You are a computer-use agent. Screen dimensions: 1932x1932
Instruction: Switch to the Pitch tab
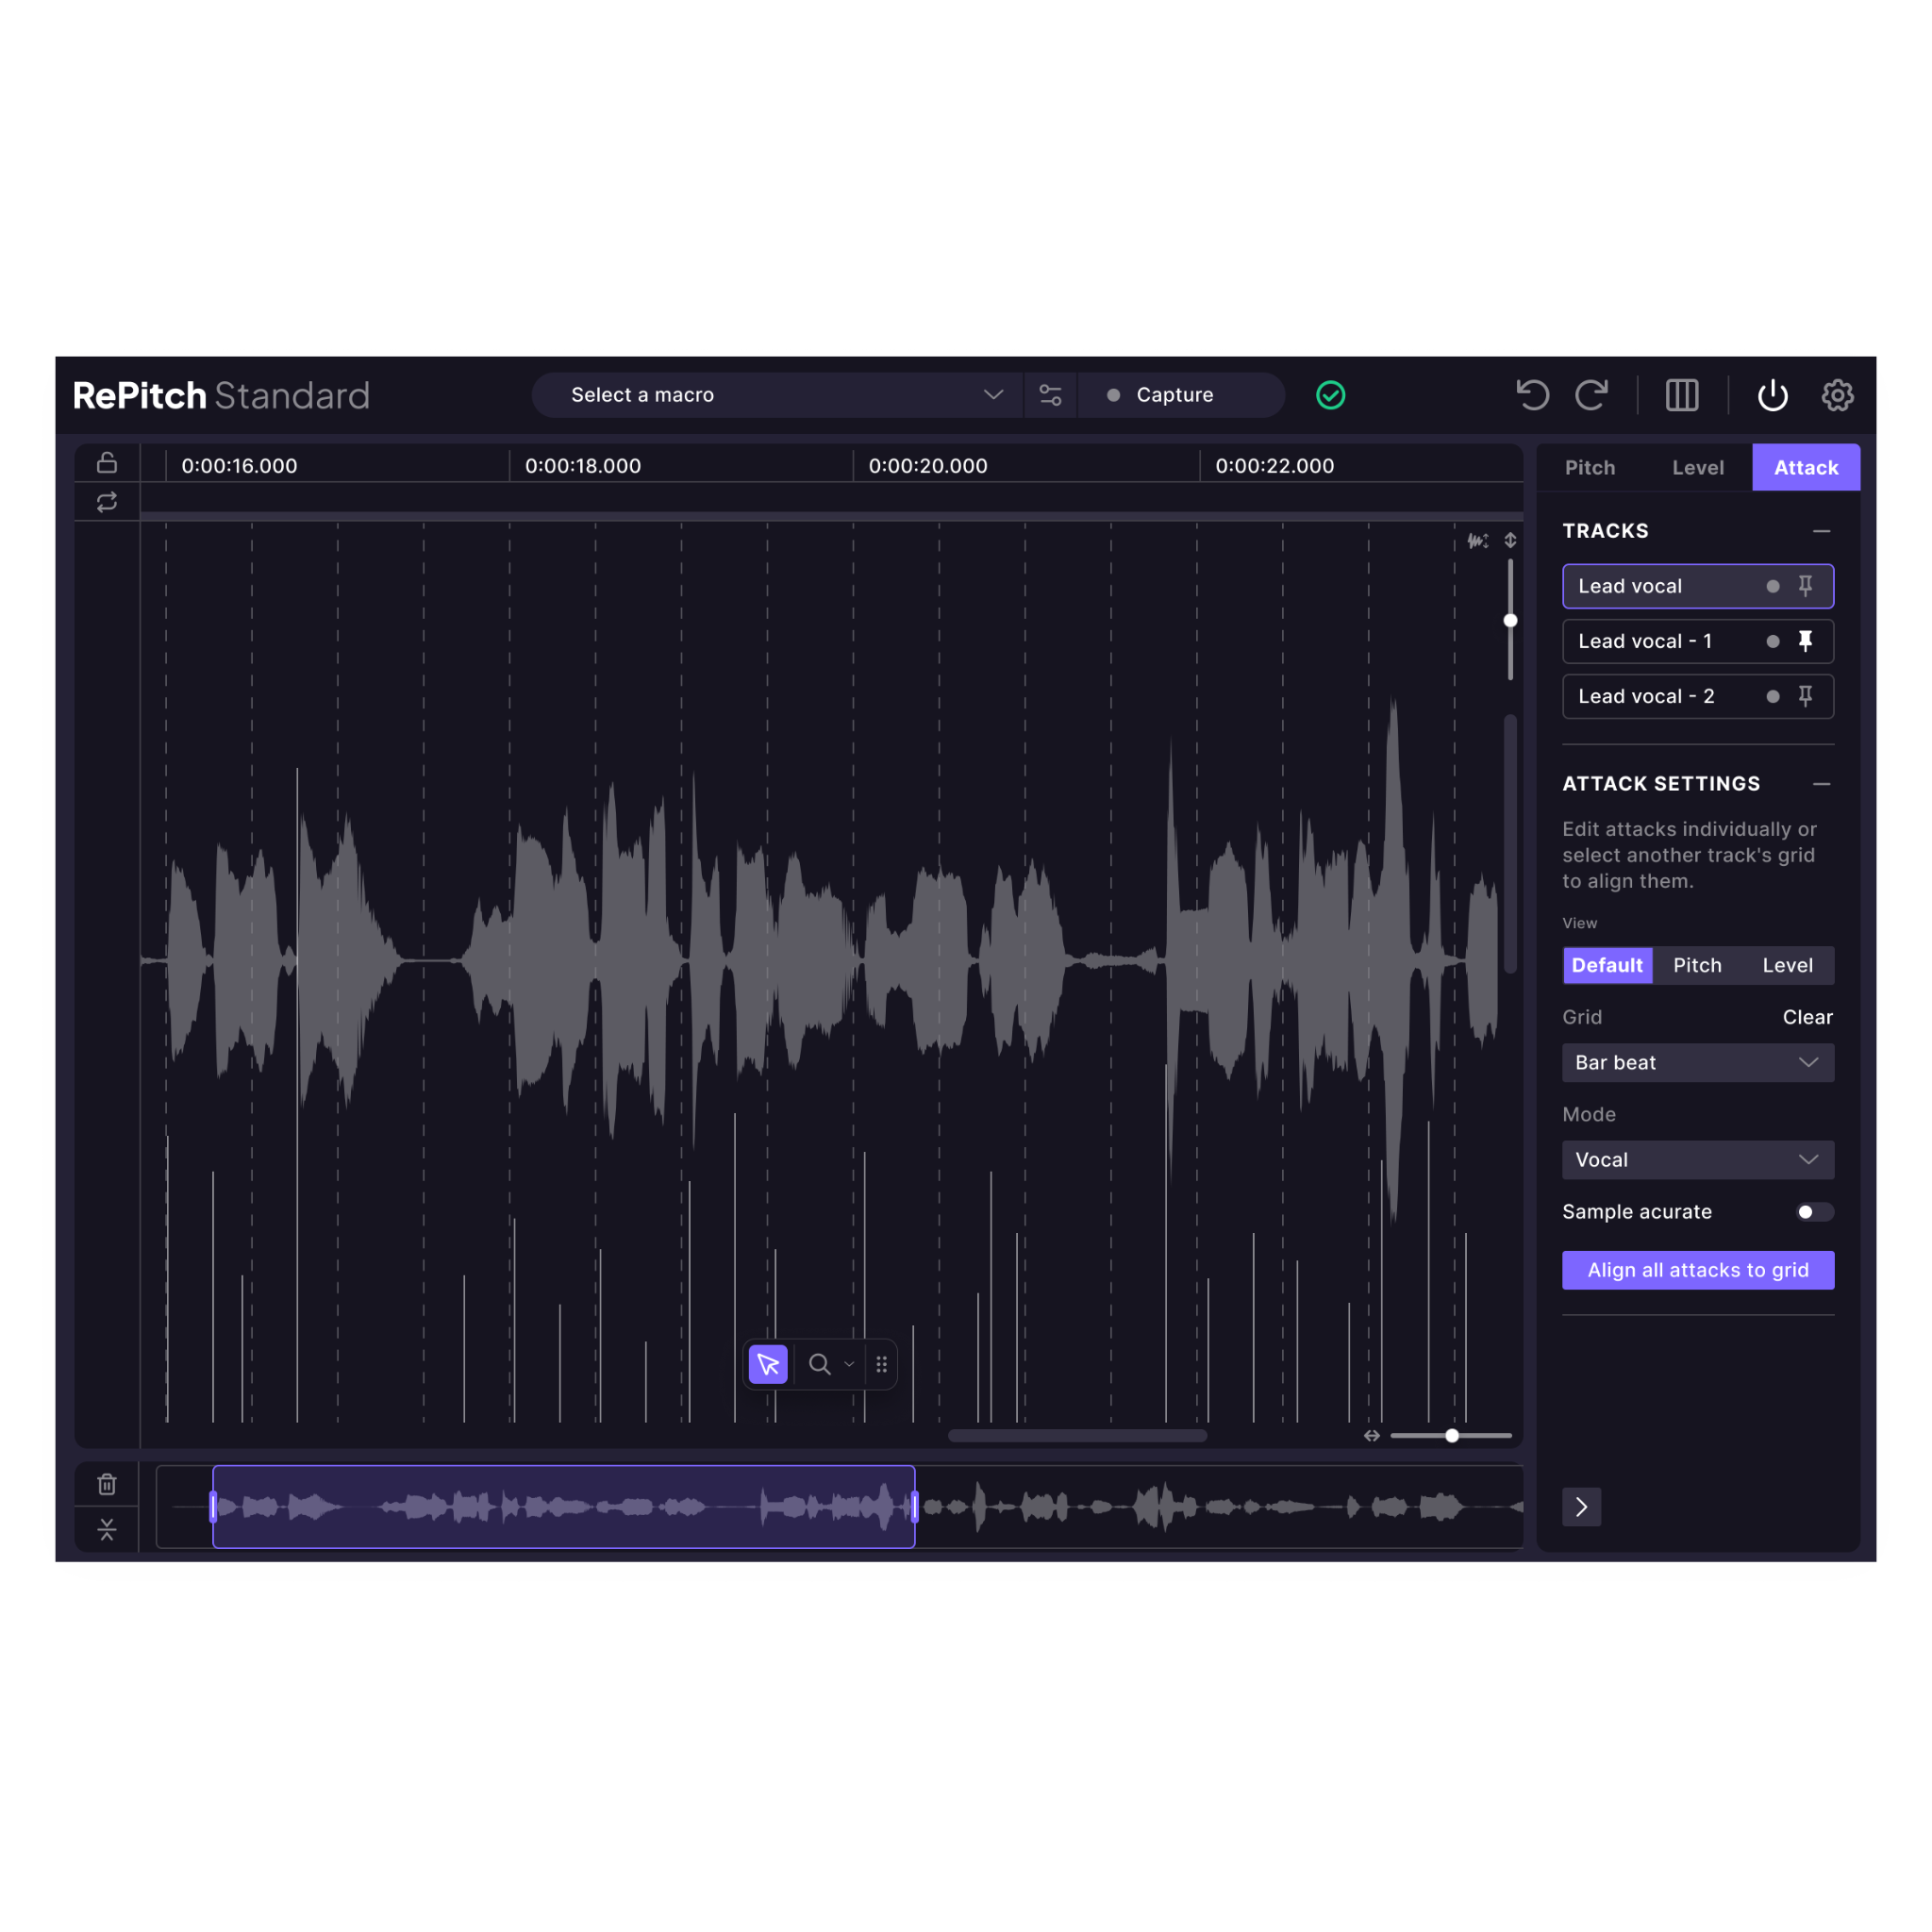coord(1589,468)
